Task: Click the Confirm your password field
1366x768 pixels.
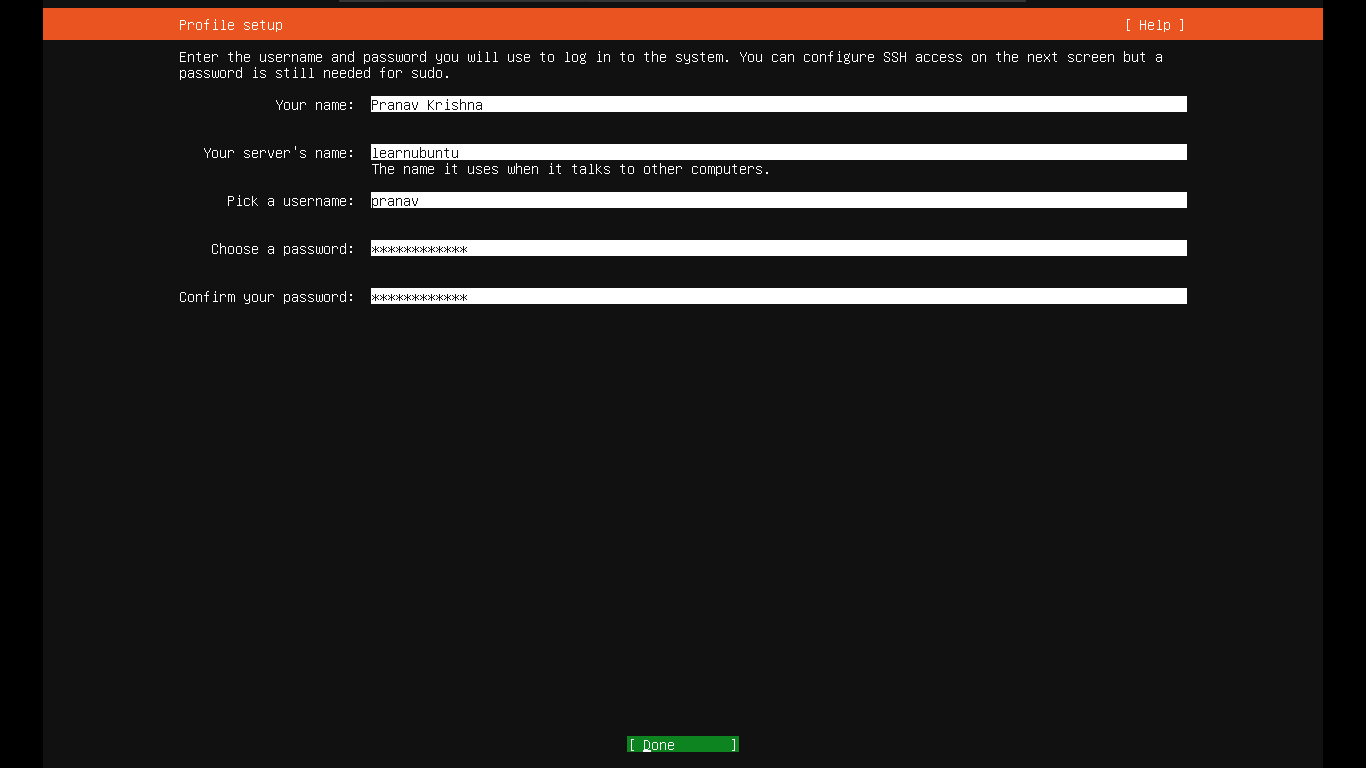Action: (x=778, y=296)
